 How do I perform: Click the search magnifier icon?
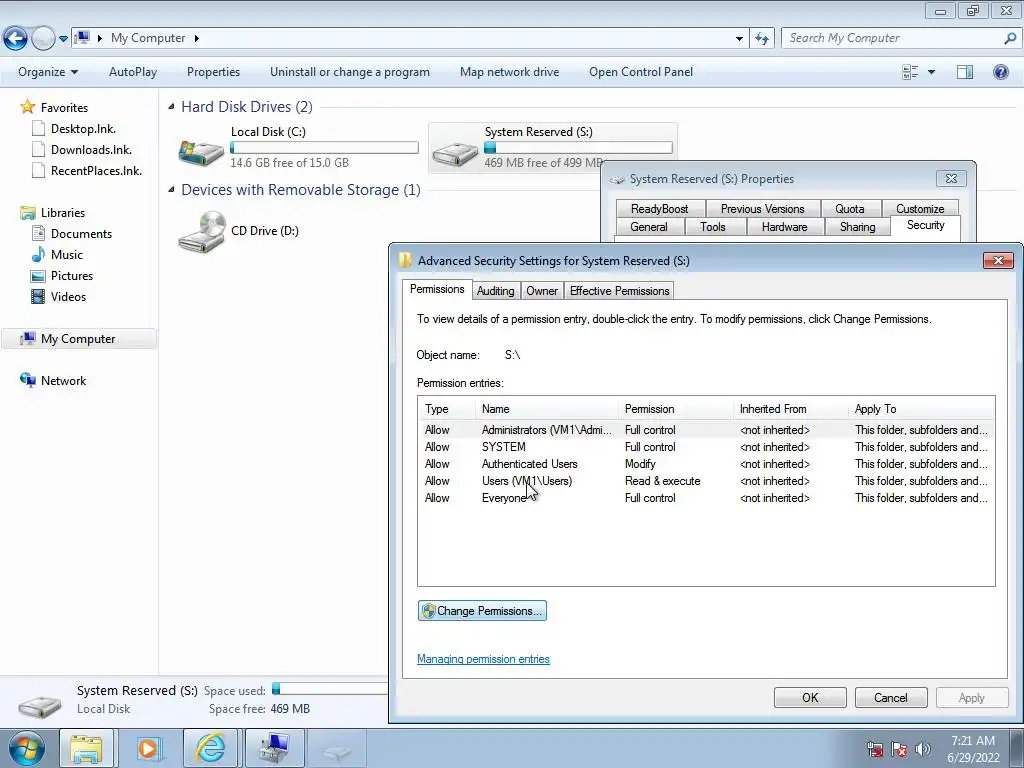coord(1010,38)
